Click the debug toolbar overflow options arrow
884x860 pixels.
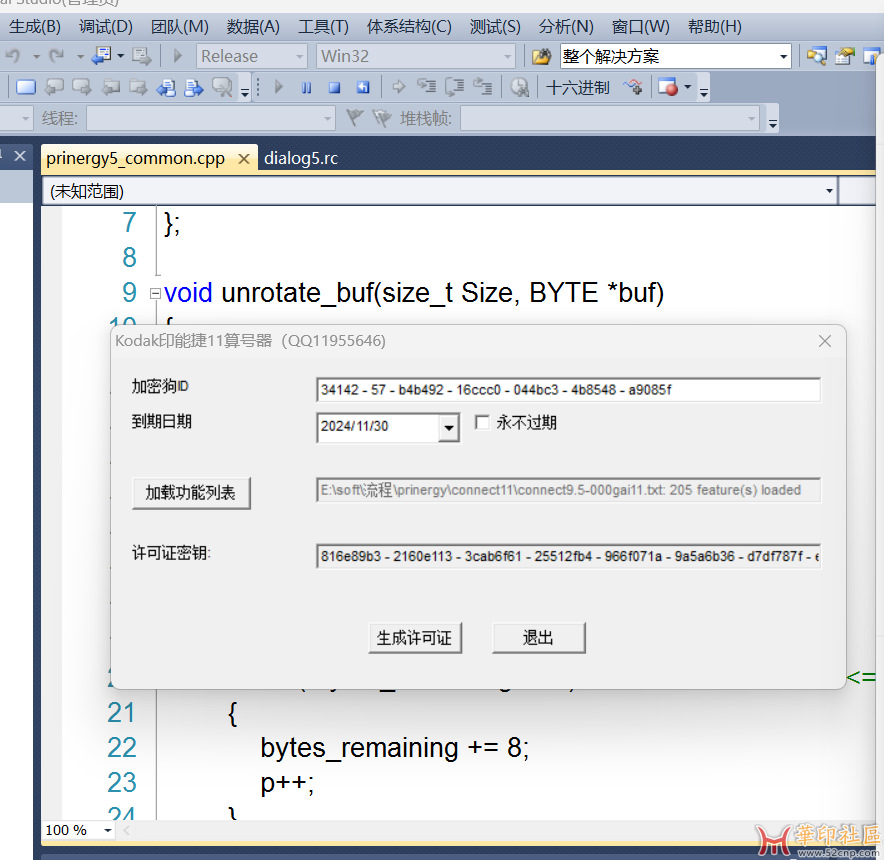point(704,90)
